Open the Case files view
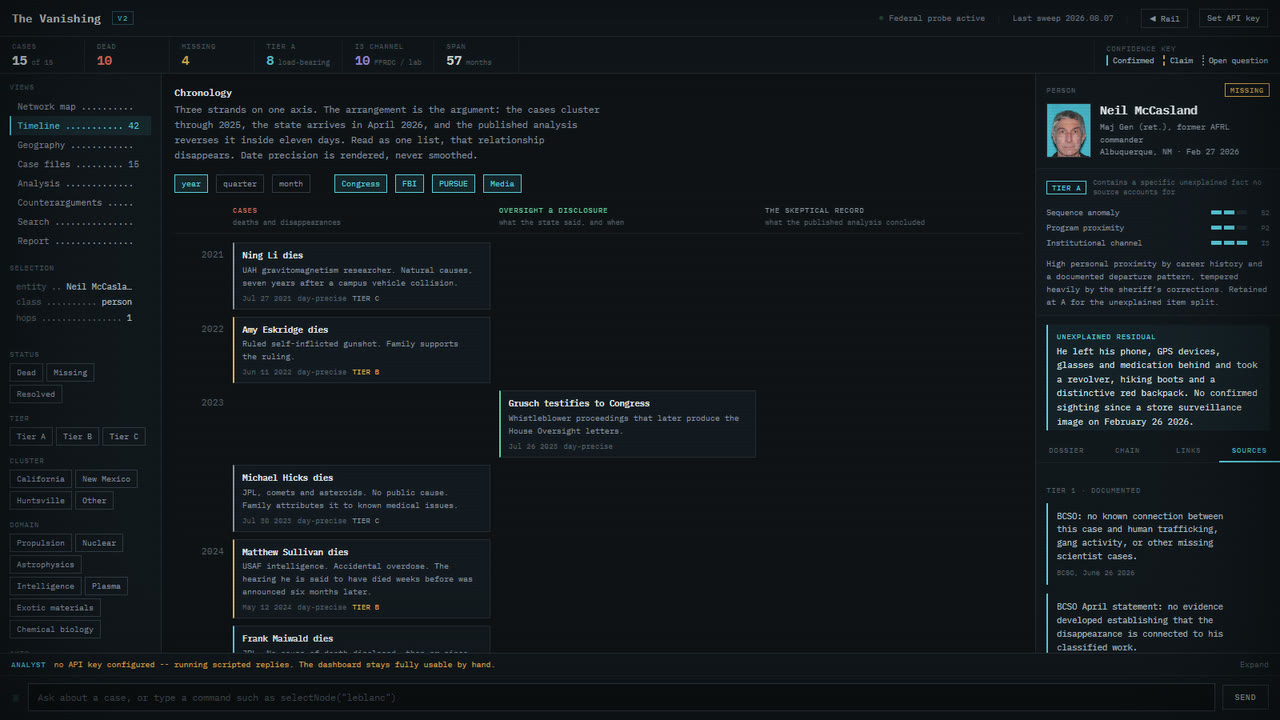 click(80, 164)
